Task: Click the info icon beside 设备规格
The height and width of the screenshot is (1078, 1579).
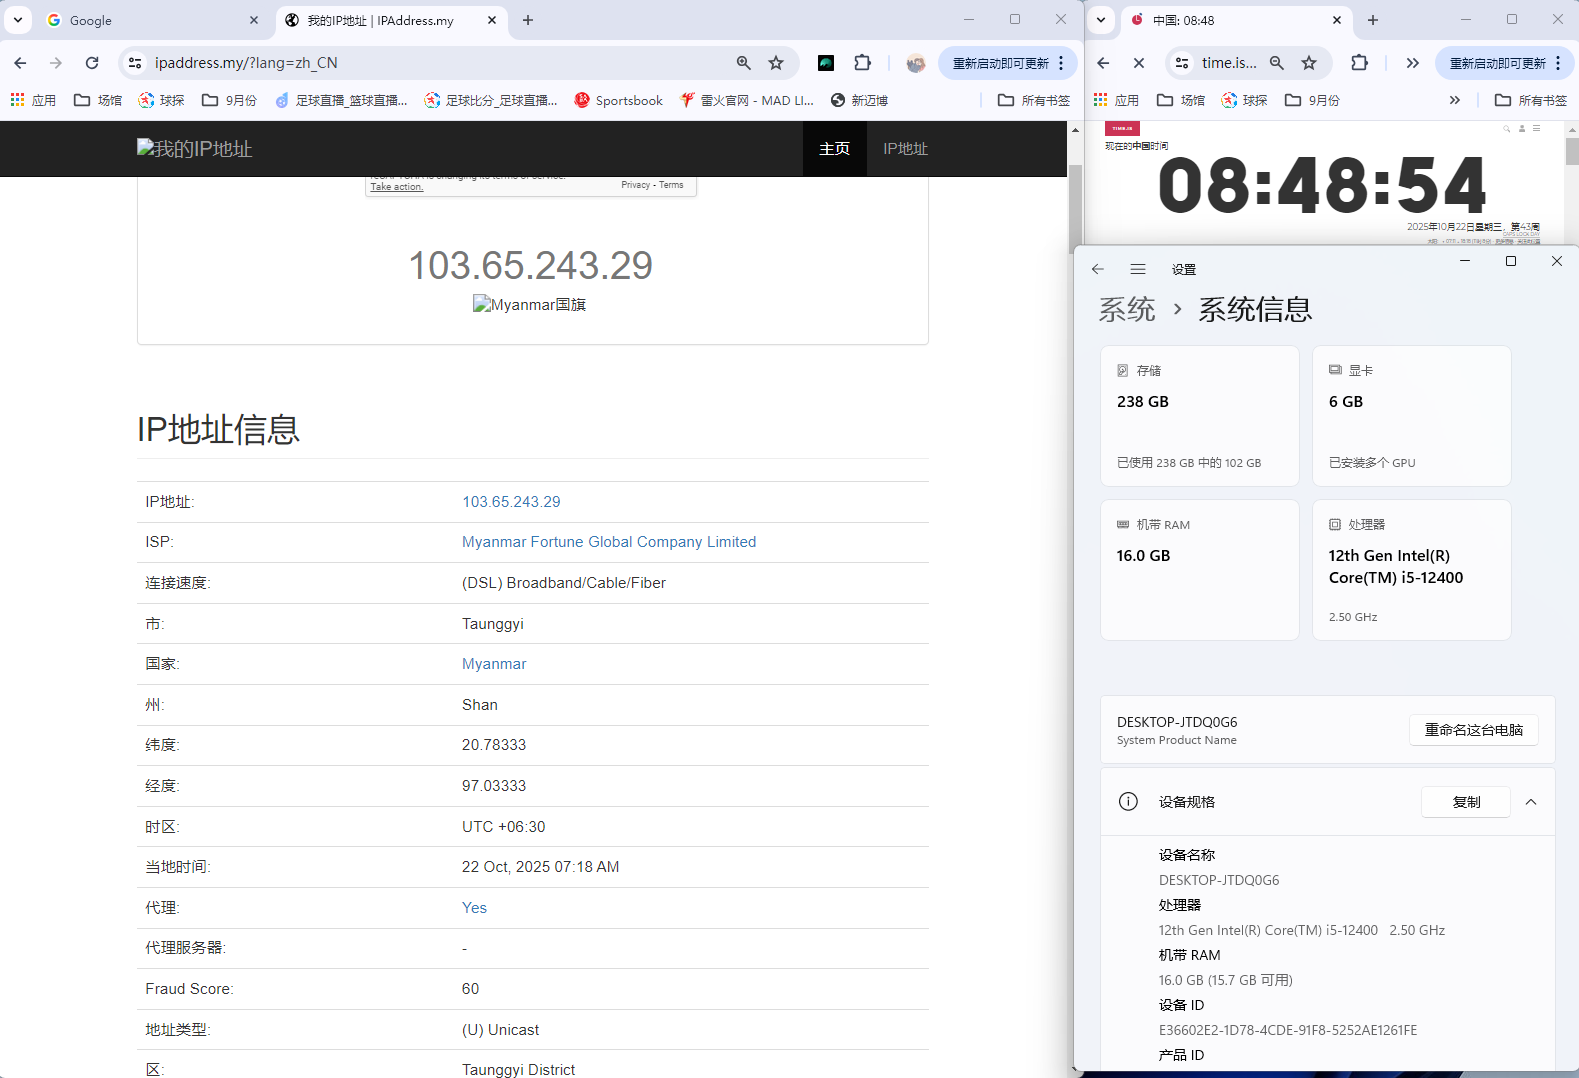Action: click(1128, 801)
